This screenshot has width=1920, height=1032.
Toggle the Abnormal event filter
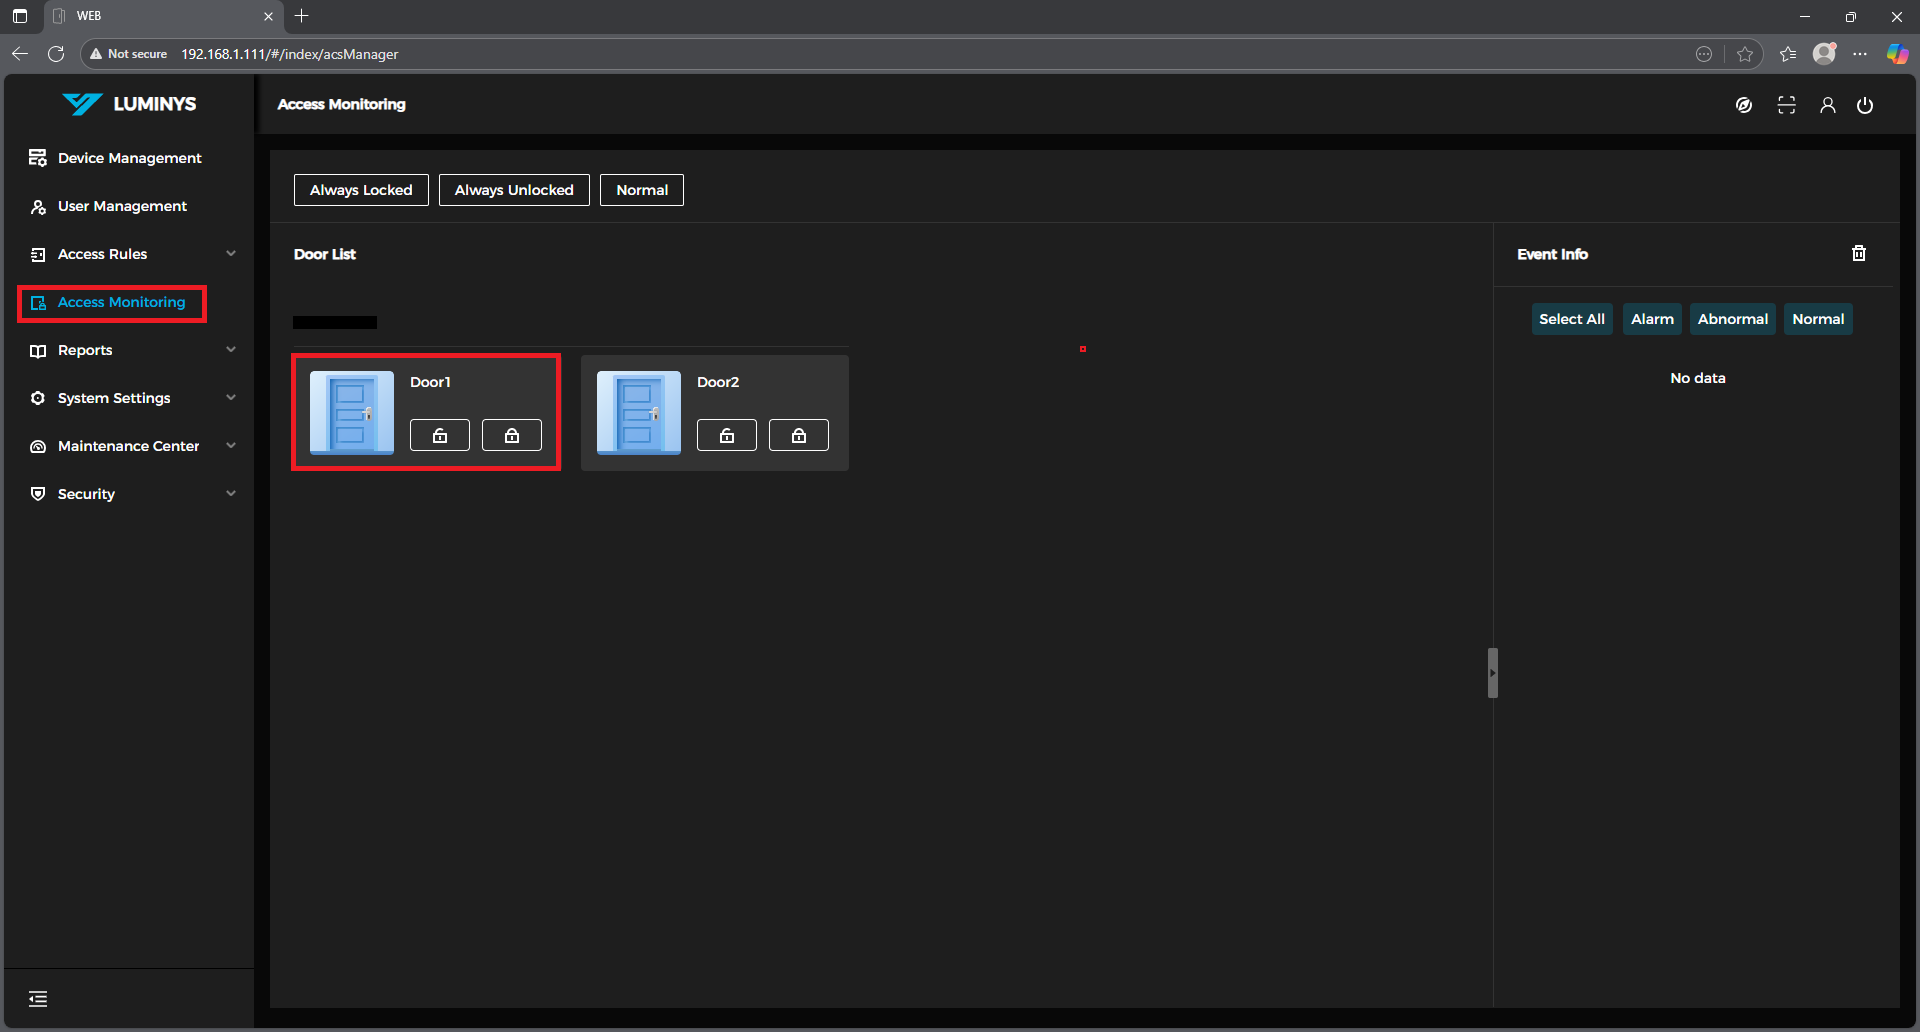click(x=1732, y=319)
